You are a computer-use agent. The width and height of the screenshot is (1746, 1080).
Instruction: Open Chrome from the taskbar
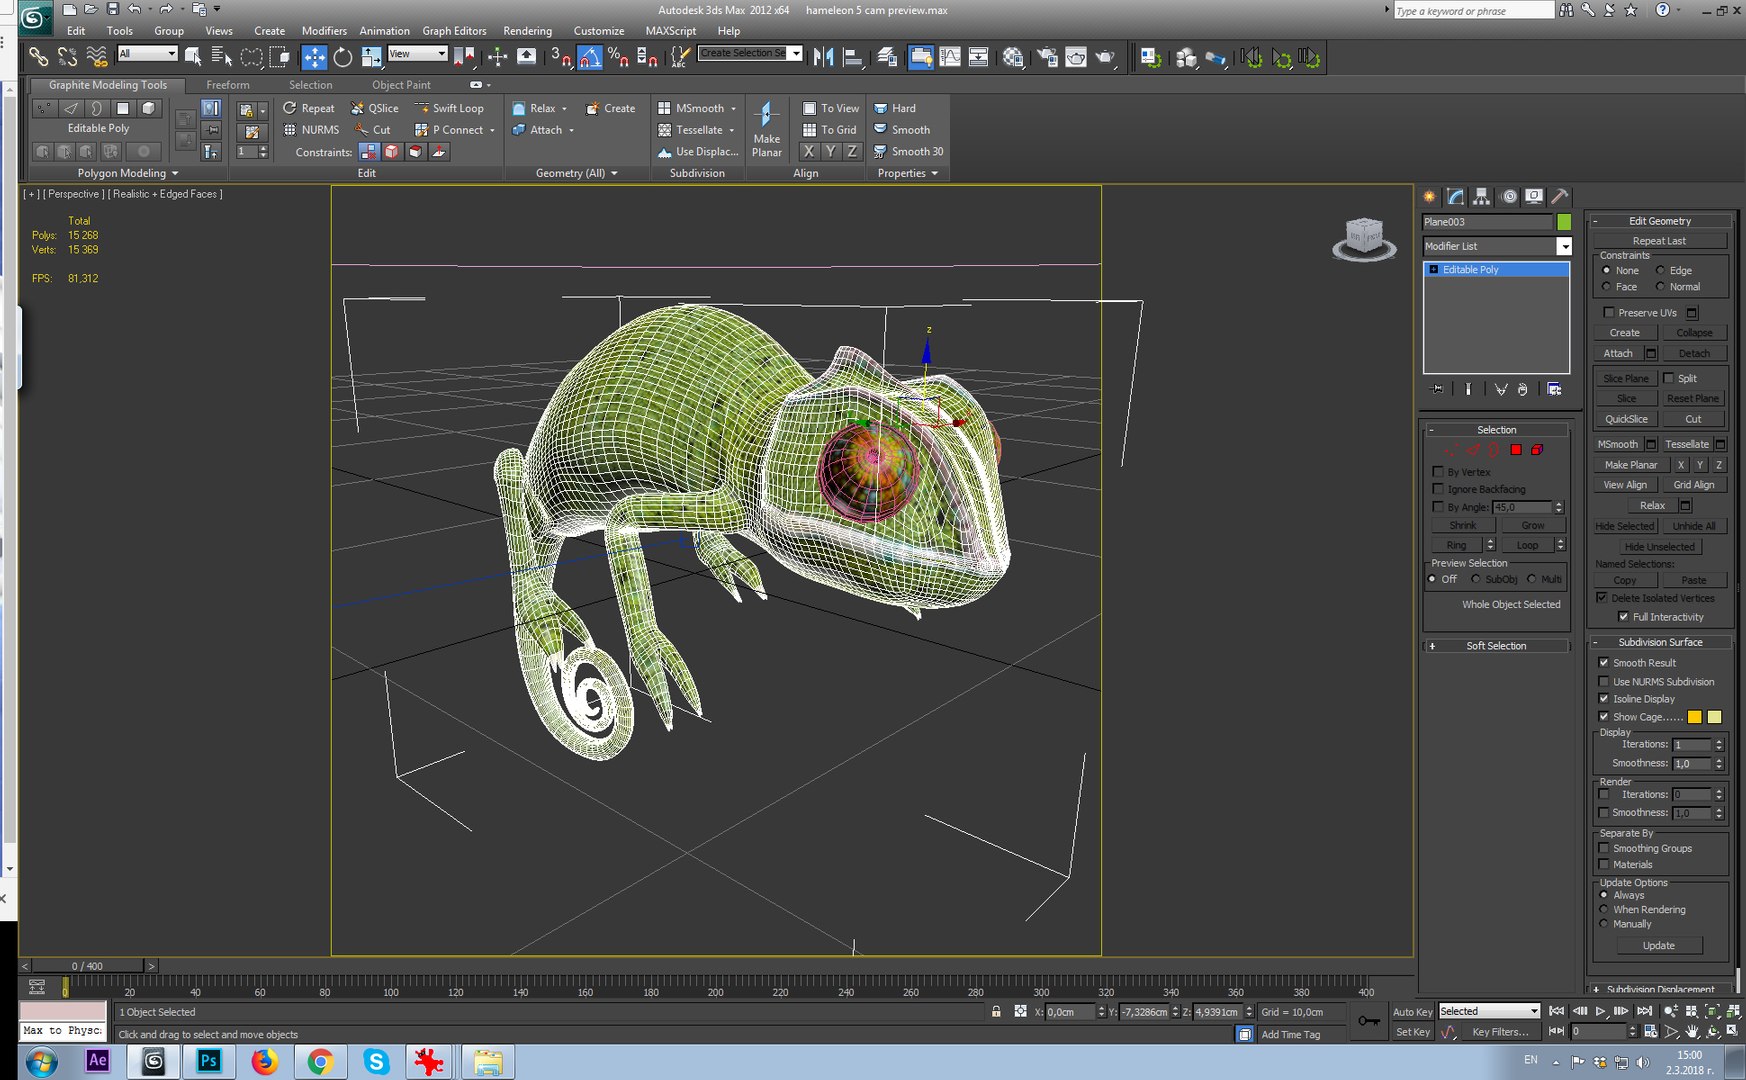[320, 1061]
